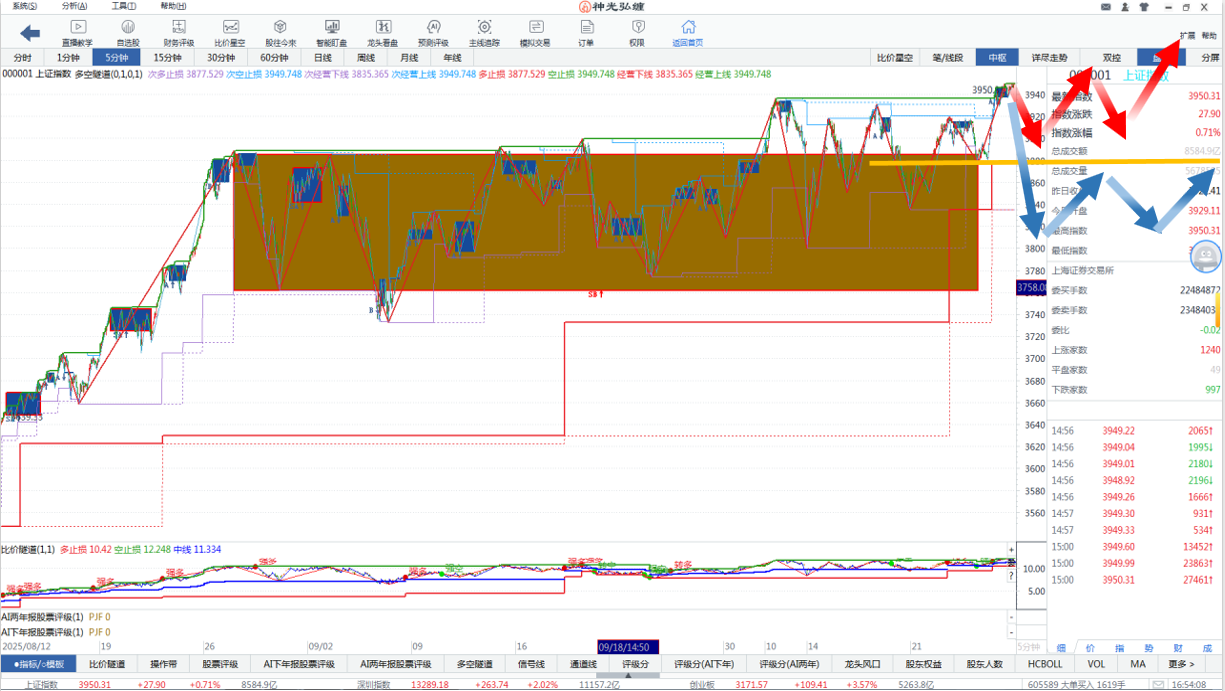
Task: Enable the 比价星空 view toggle
Action: [894, 58]
